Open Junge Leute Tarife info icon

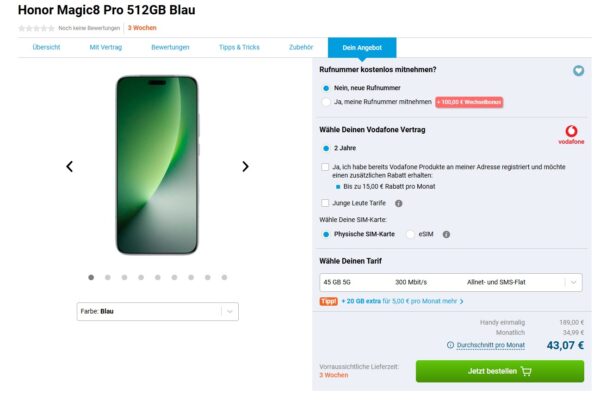coord(399,203)
